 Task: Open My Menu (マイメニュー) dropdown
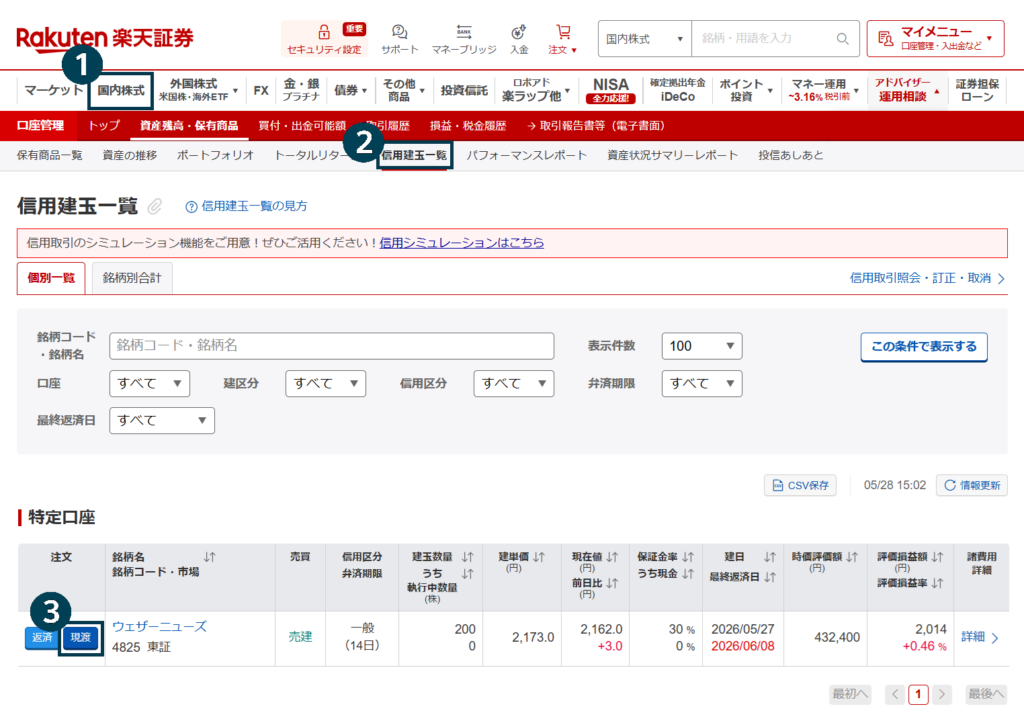(x=935, y=39)
